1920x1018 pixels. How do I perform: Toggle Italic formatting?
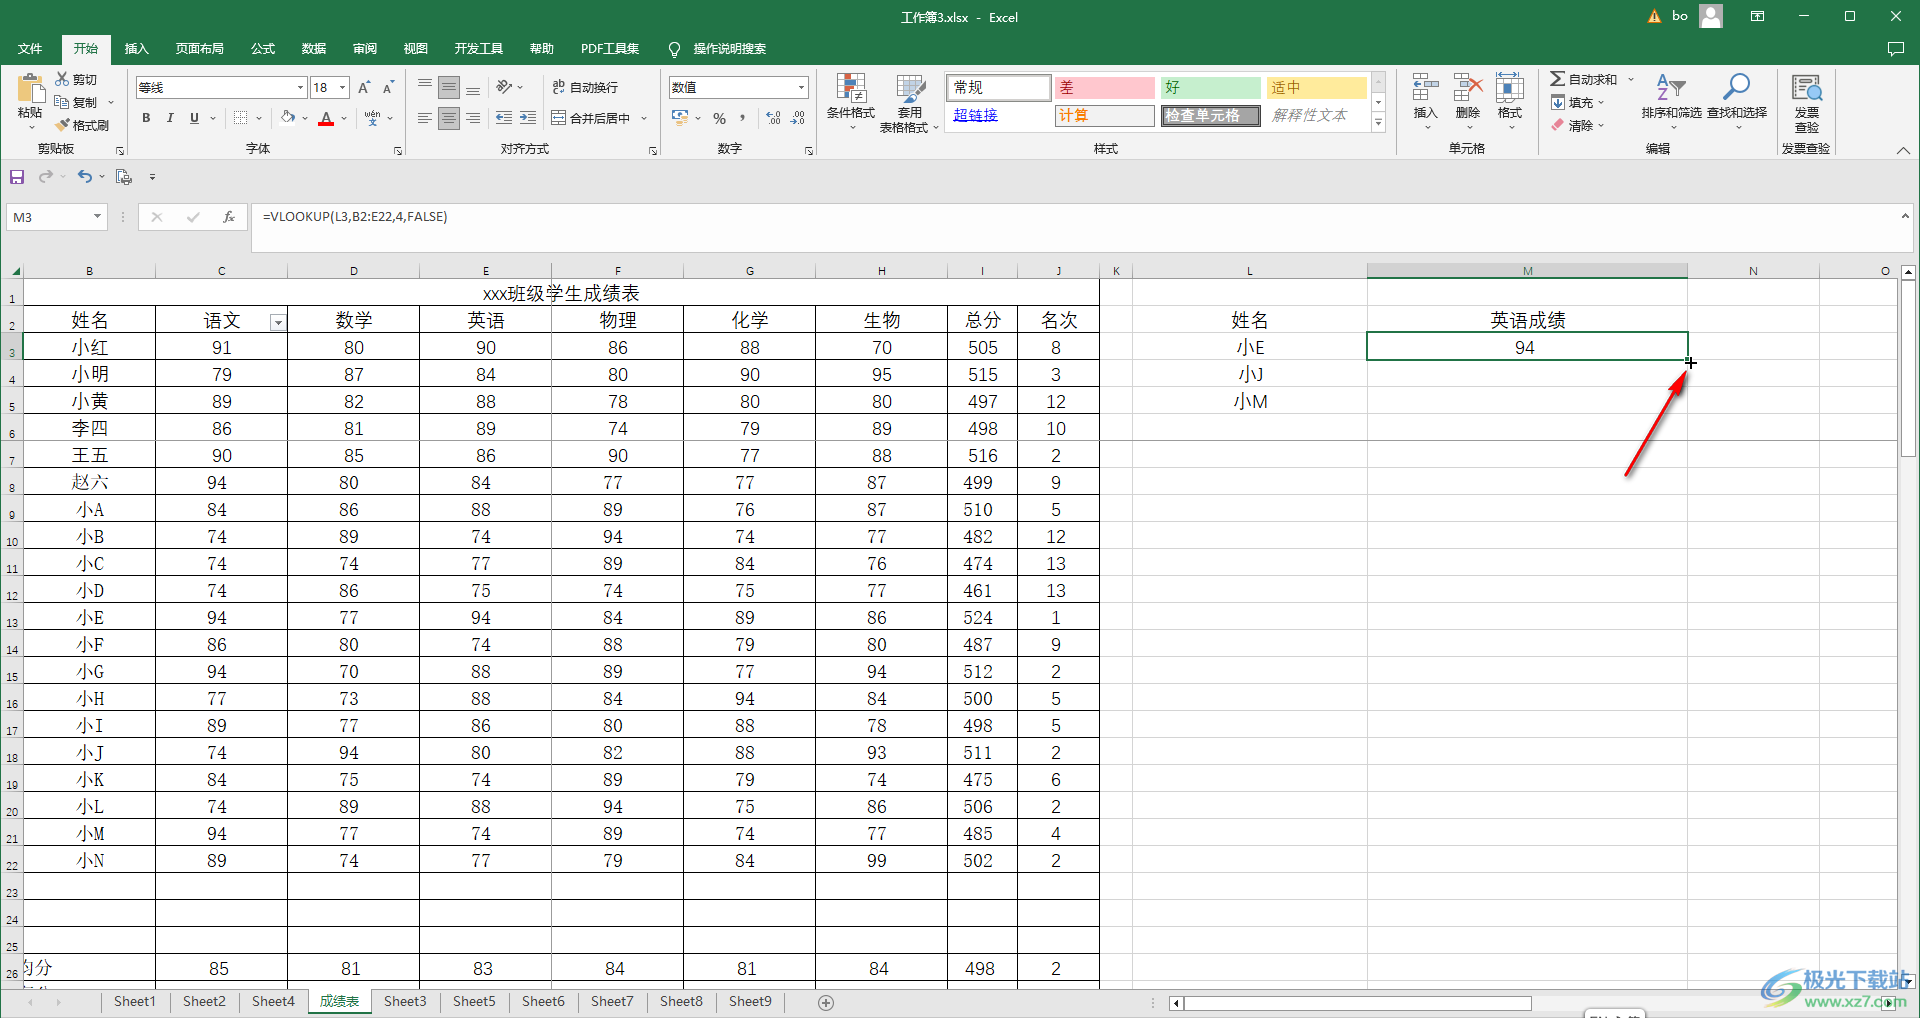pos(170,118)
